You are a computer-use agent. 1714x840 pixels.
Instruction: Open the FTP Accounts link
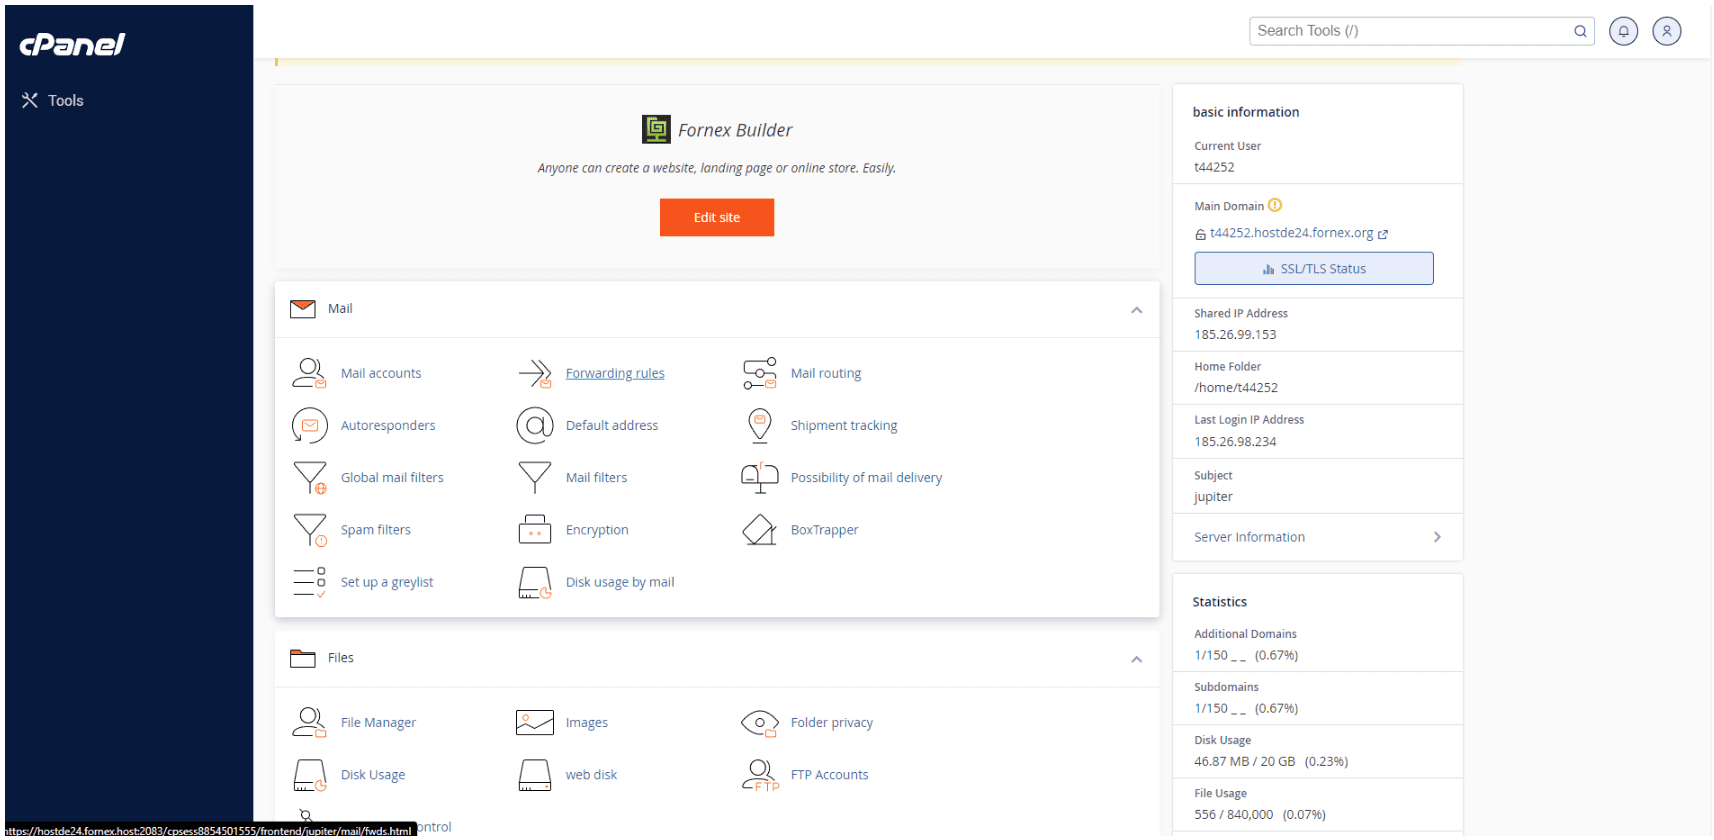[x=829, y=775]
